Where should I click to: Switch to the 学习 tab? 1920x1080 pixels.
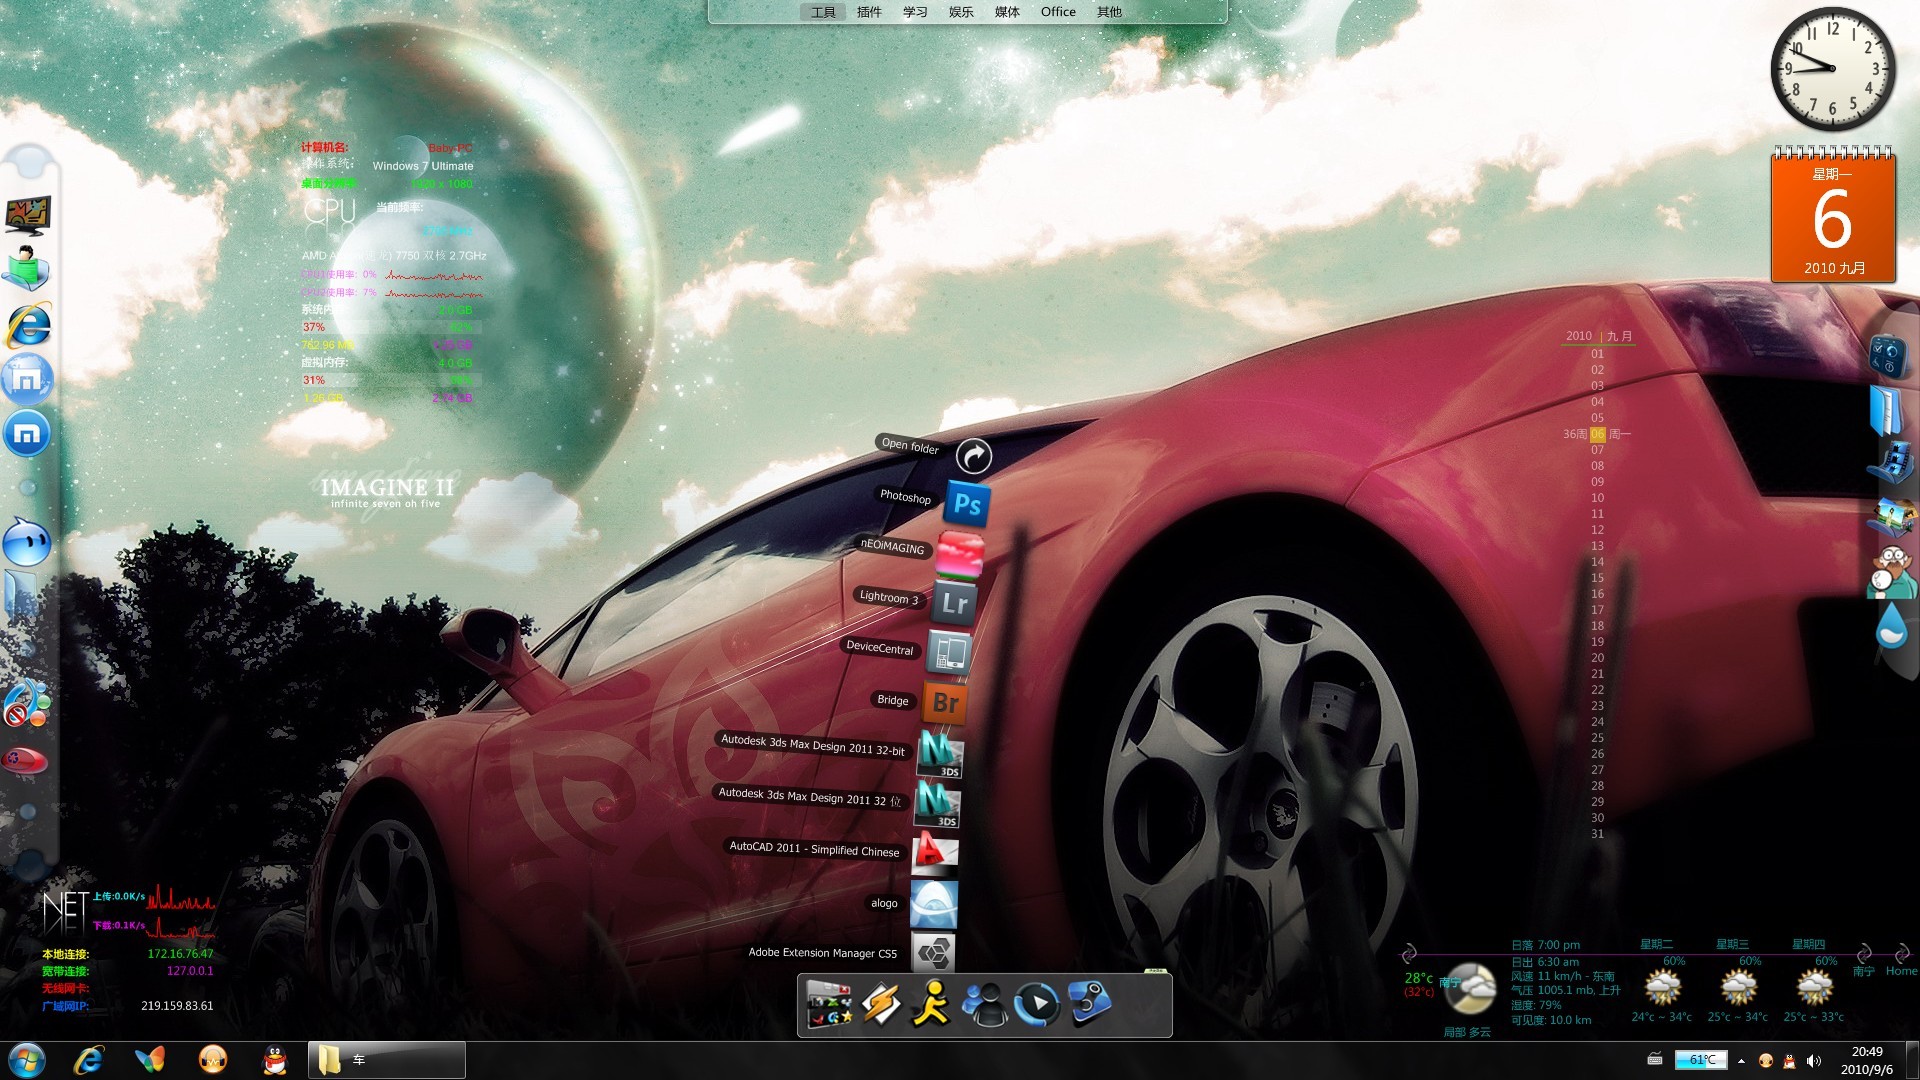(x=915, y=12)
